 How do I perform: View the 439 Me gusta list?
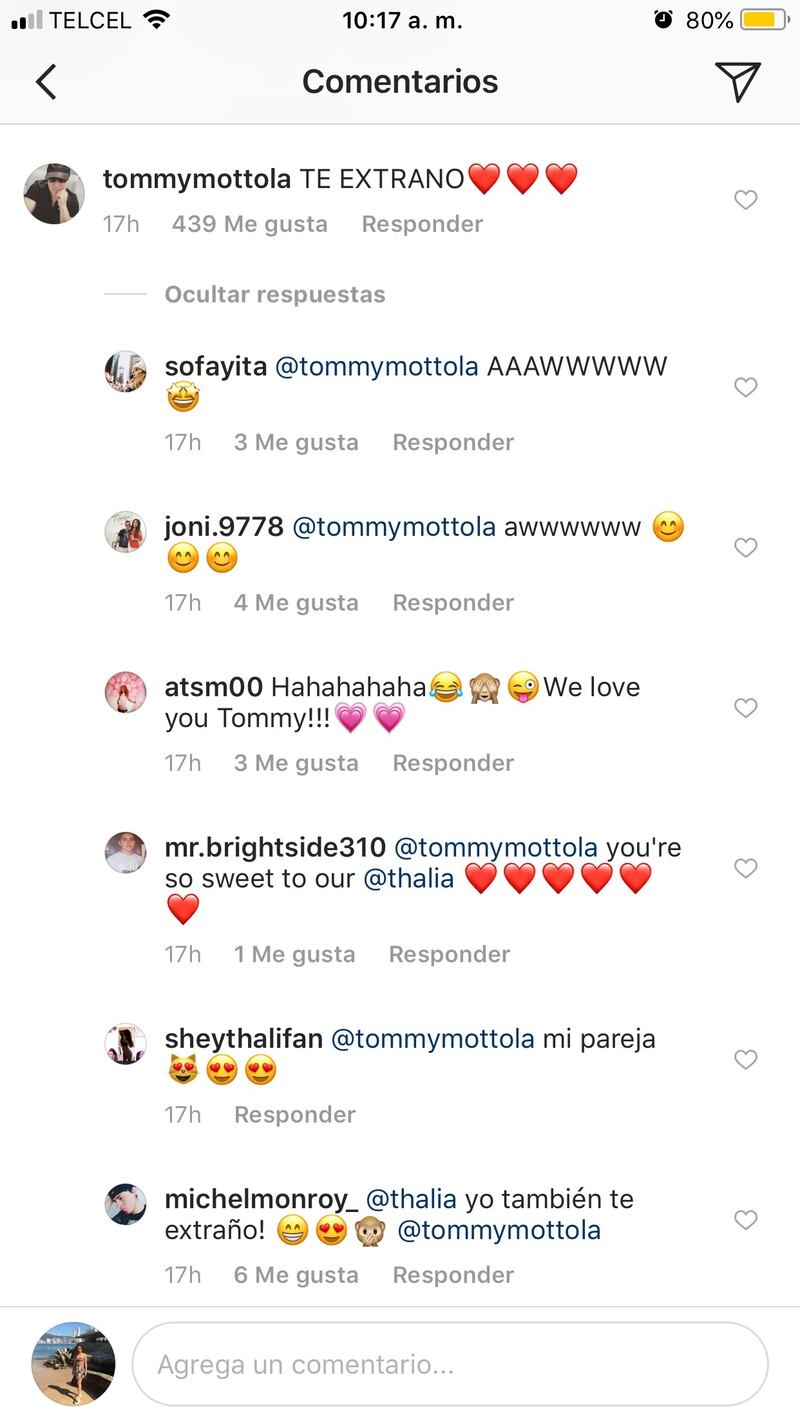250,224
